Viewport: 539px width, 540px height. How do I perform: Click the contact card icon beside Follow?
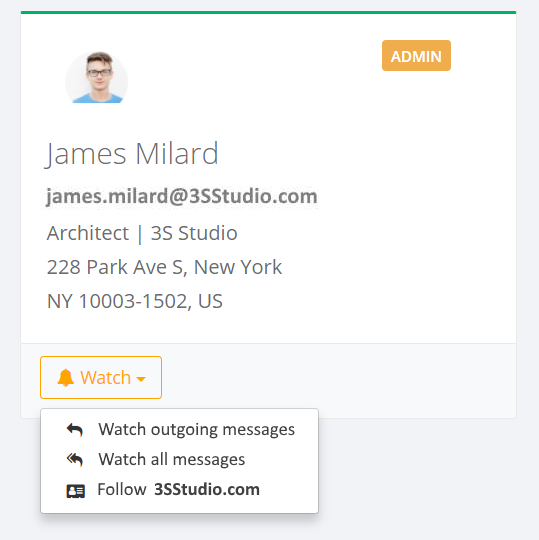pos(75,491)
